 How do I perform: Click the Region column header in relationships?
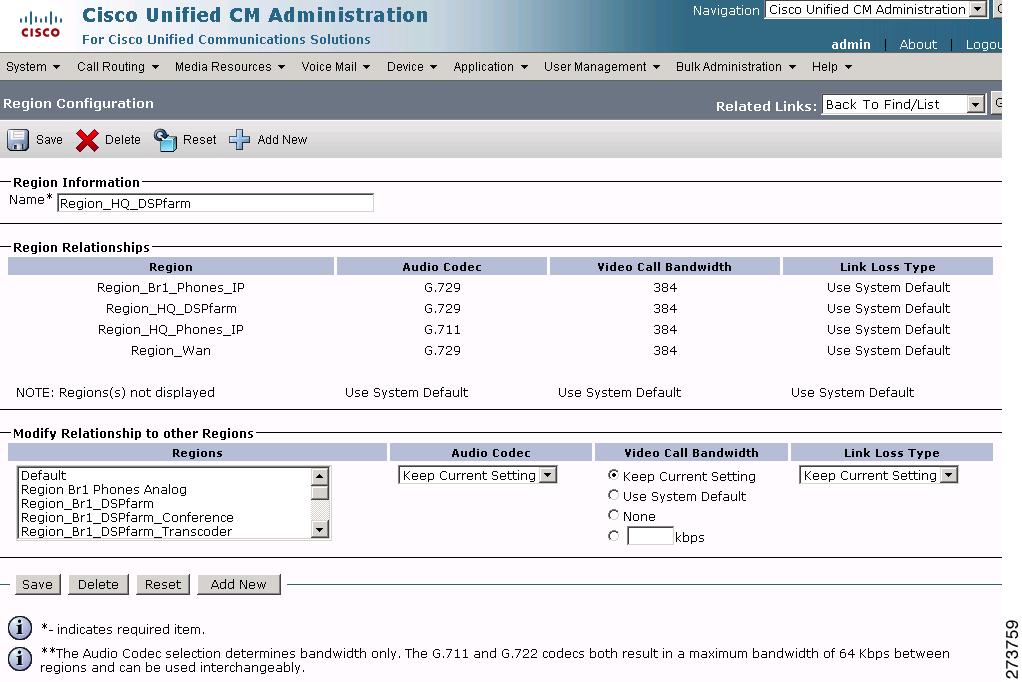[171, 266]
